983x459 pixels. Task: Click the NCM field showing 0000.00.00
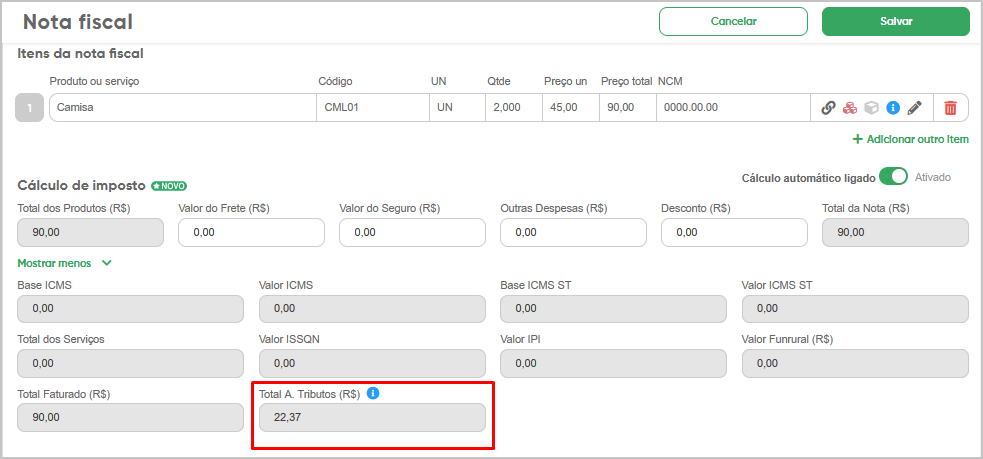coord(733,107)
